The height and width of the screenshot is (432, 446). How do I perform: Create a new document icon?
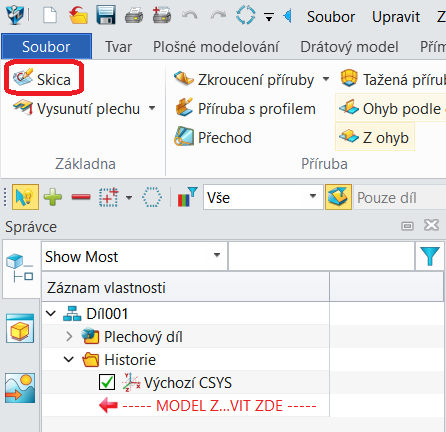(x=50, y=15)
